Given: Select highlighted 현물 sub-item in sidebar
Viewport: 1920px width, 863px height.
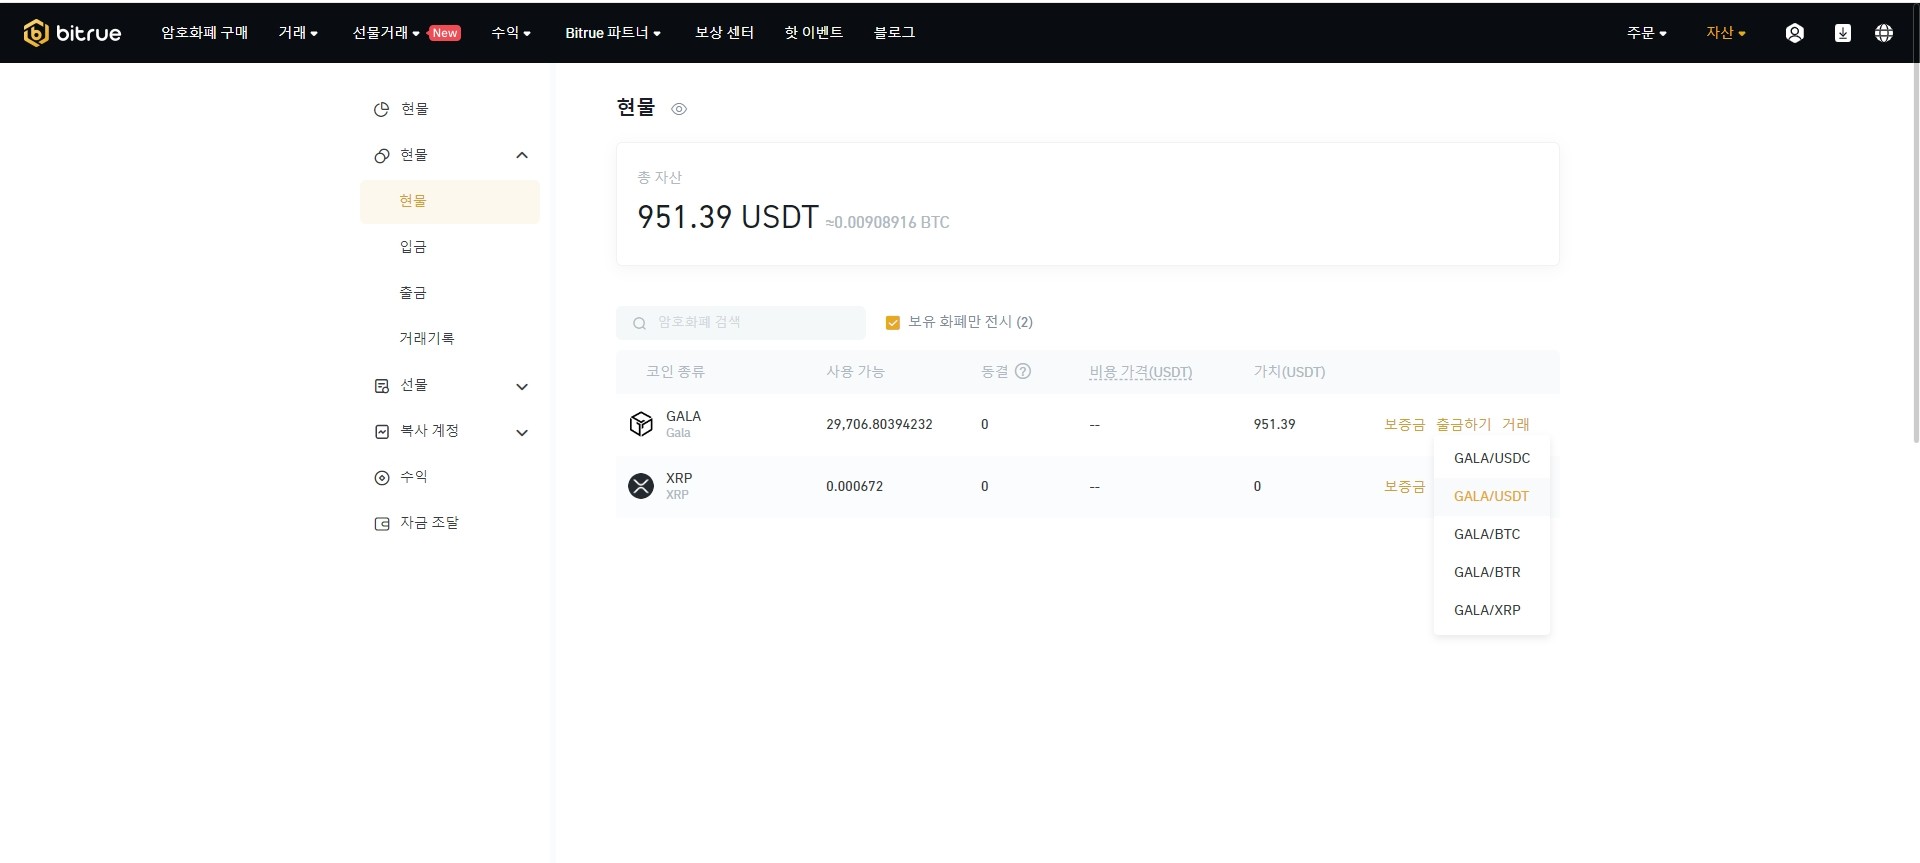Looking at the screenshot, I should [450, 201].
